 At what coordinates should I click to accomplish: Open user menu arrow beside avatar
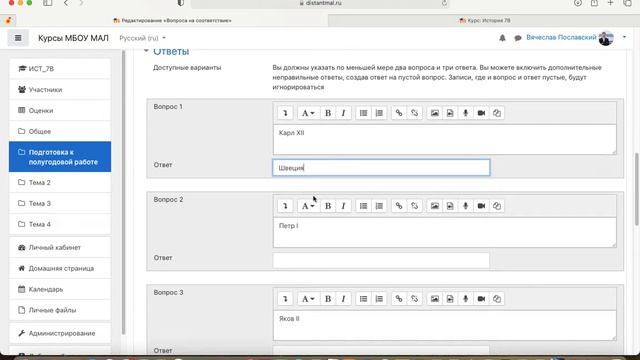point(624,37)
